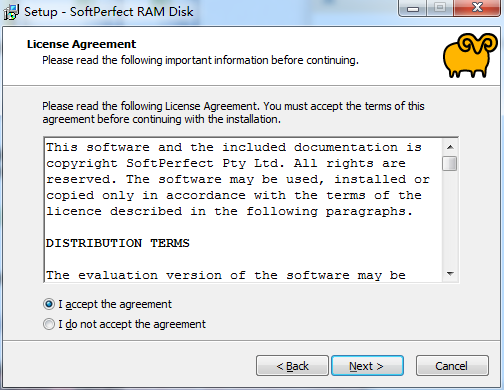Viewport: 504px width, 390px height.
Task: Click the window title Setup - SoftPerfect RAM Disk
Action: point(109,12)
